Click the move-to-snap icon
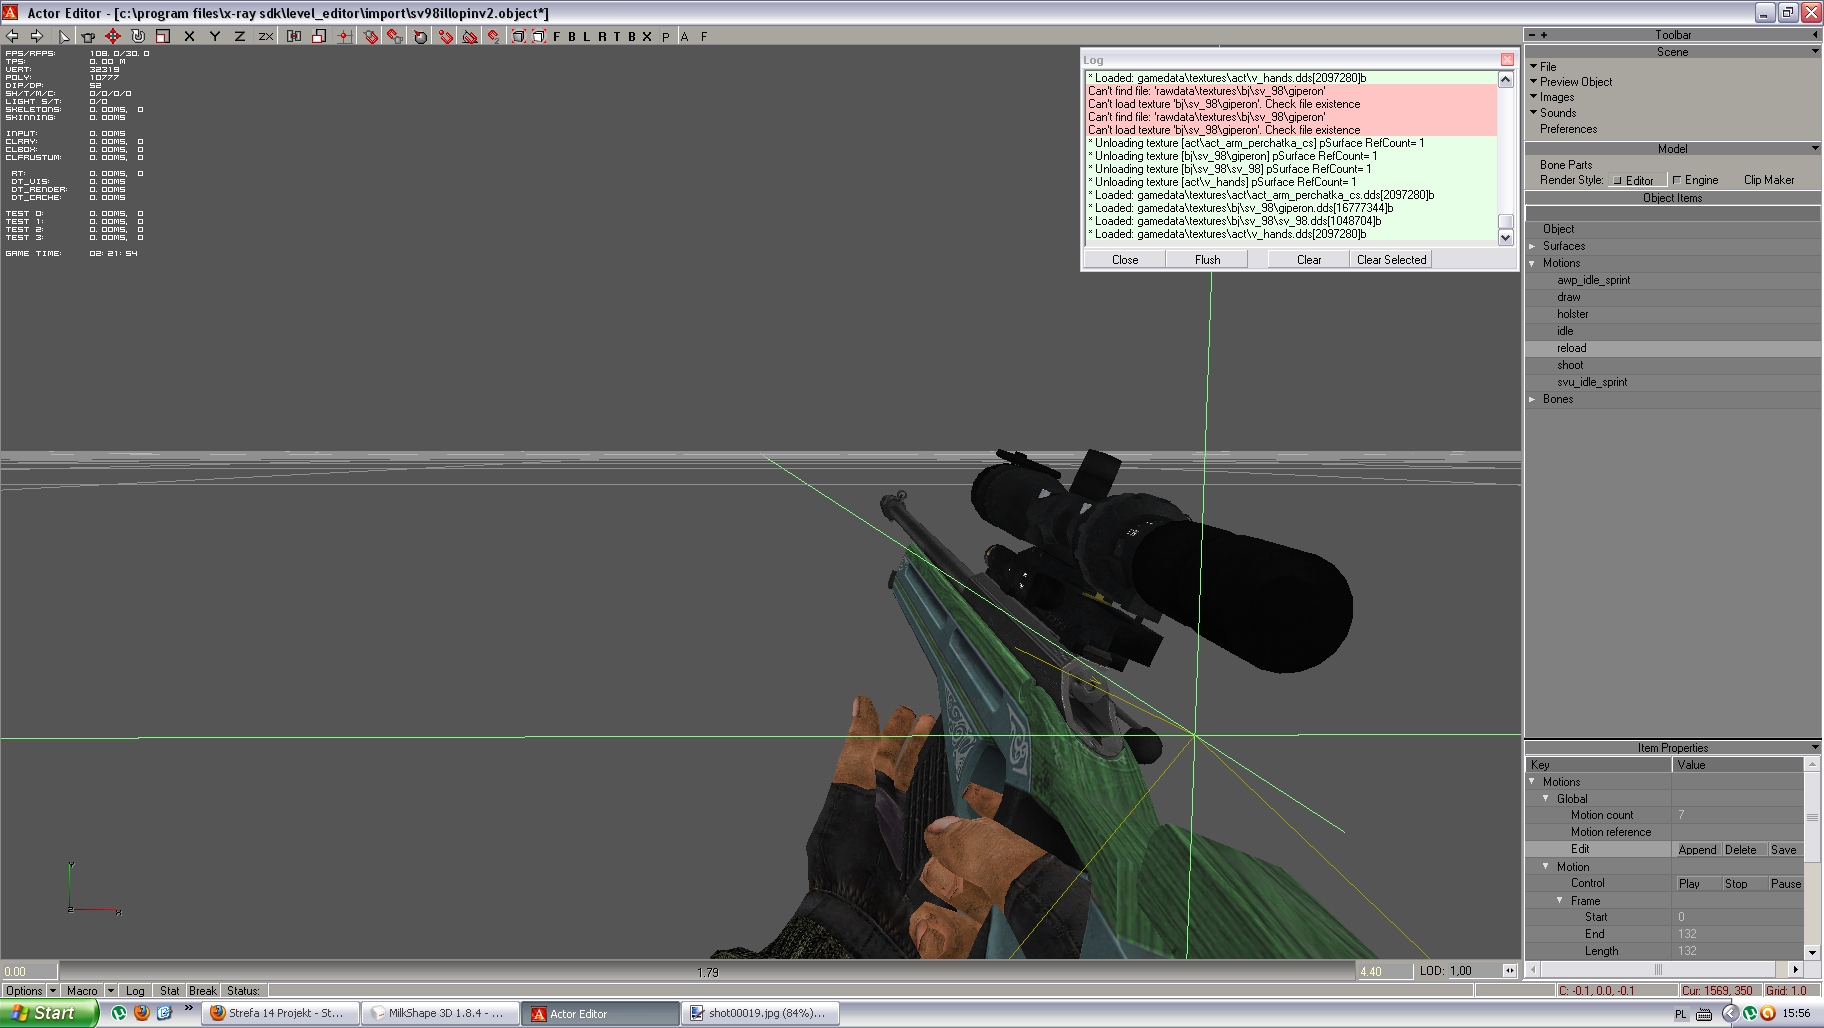The height and width of the screenshot is (1028, 1824). tap(396, 36)
